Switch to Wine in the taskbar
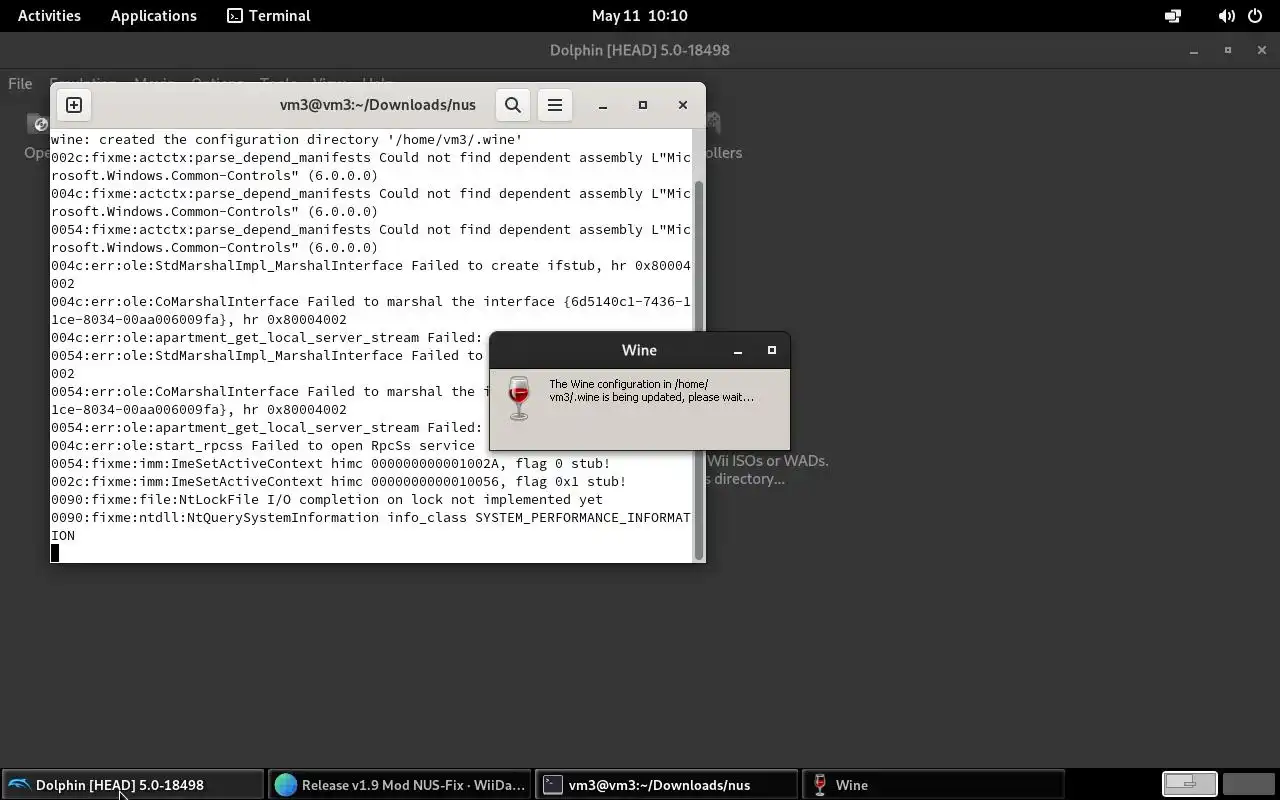This screenshot has height=800, width=1280. pyautogui.click(x=933, y=785)
